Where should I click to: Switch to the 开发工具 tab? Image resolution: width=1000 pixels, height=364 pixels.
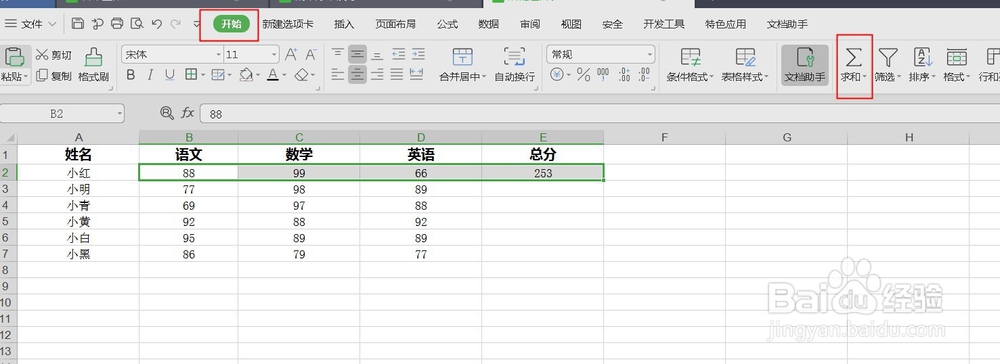tap(664, 24)
